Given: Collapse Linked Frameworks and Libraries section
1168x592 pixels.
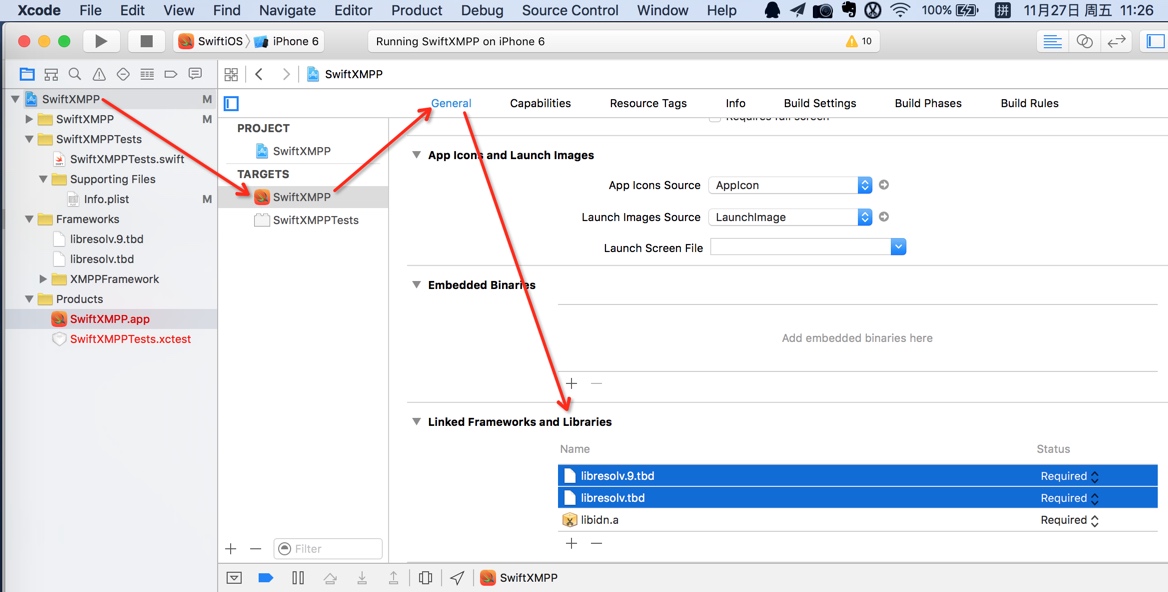Looking at the screenshot, I should point(416,421).
